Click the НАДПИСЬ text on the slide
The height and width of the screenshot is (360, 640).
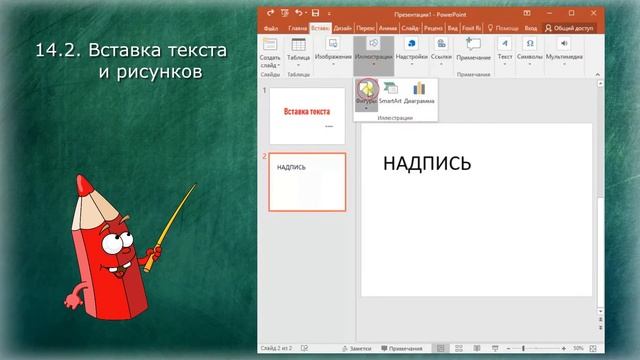427,163
